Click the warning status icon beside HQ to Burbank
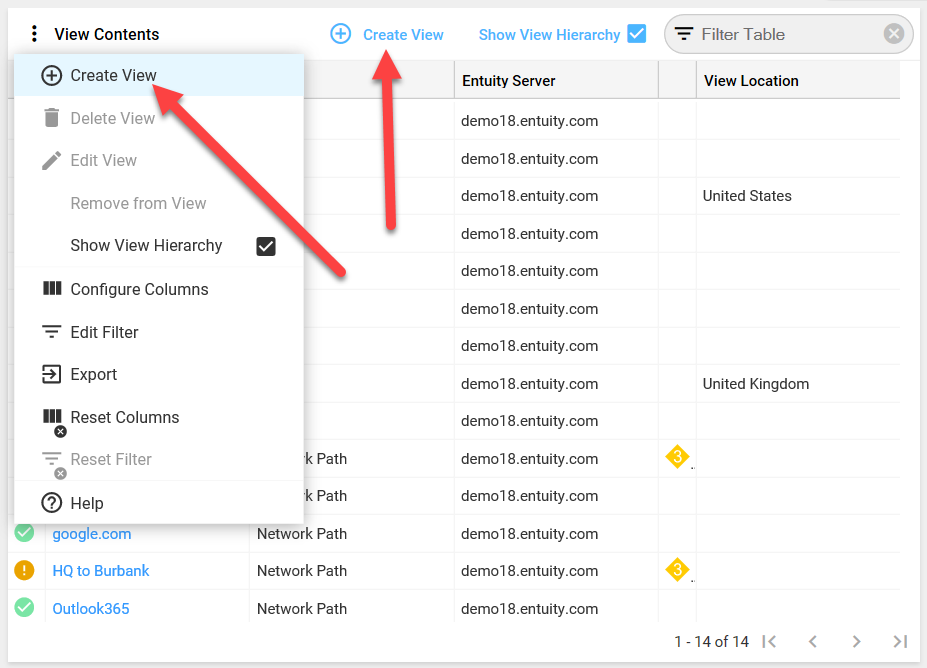 point(25,570)
